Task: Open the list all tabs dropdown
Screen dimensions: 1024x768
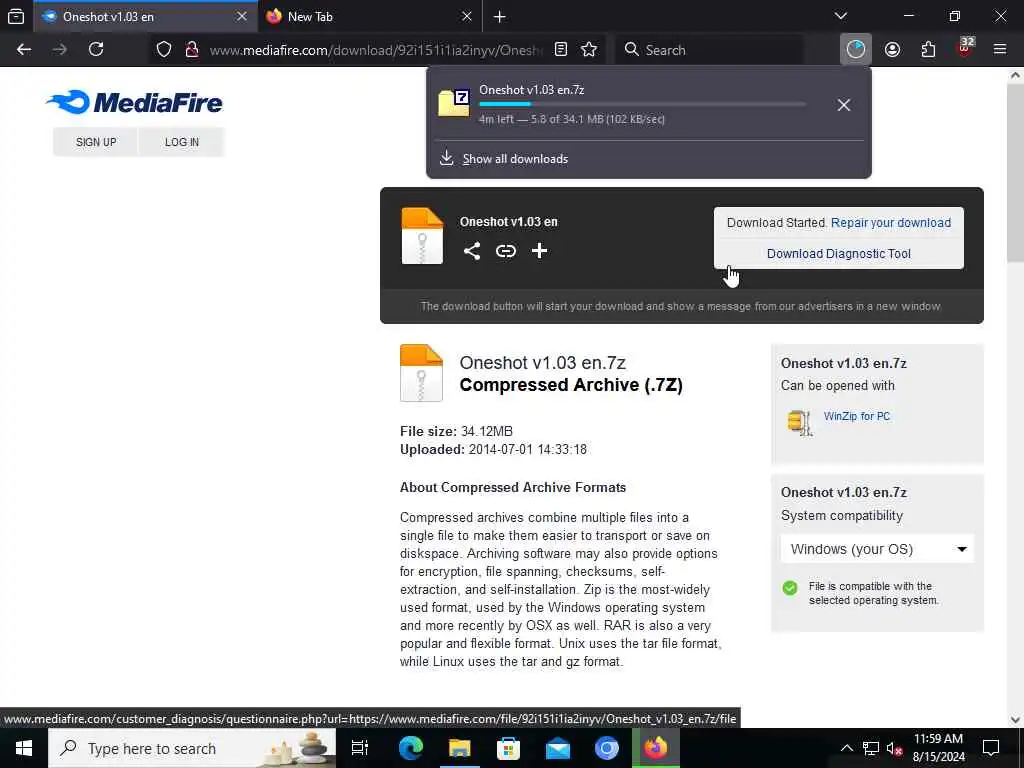Action: (x=841, y=16)
